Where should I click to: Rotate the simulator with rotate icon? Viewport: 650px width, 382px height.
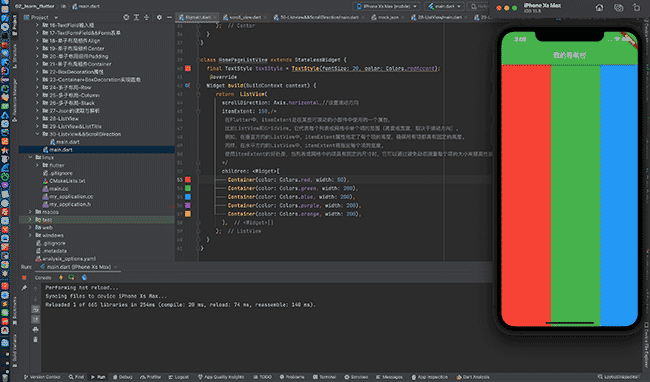click(636, 7)
